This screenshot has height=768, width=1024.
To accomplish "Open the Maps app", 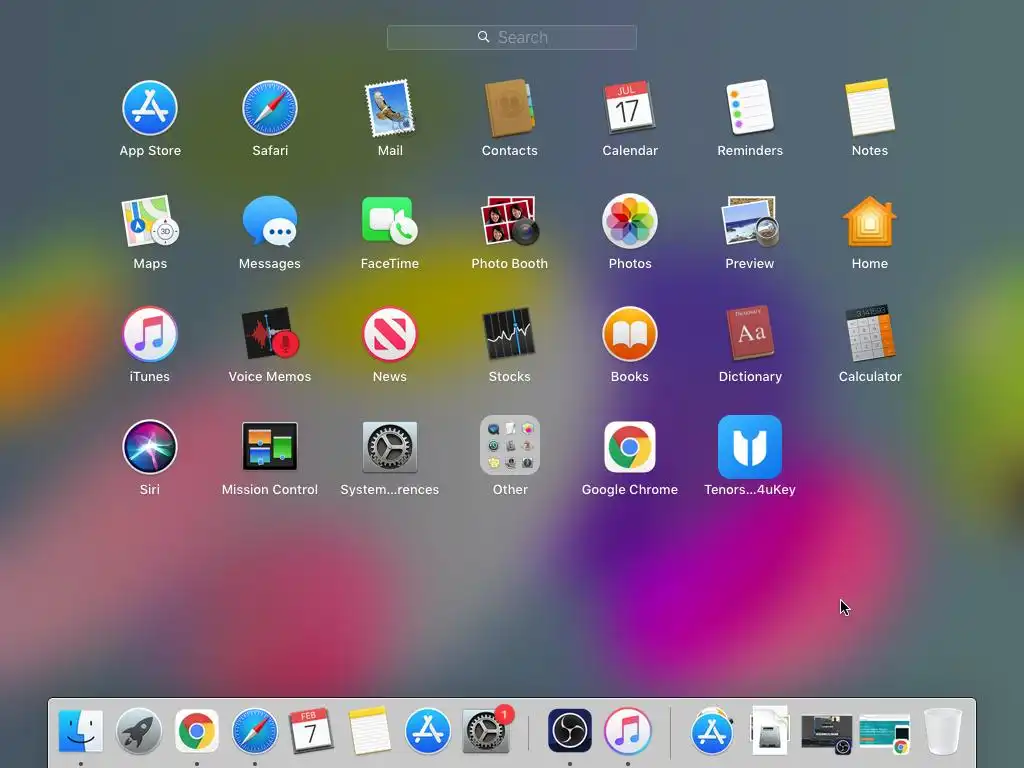I will click(x=150, y=221).
